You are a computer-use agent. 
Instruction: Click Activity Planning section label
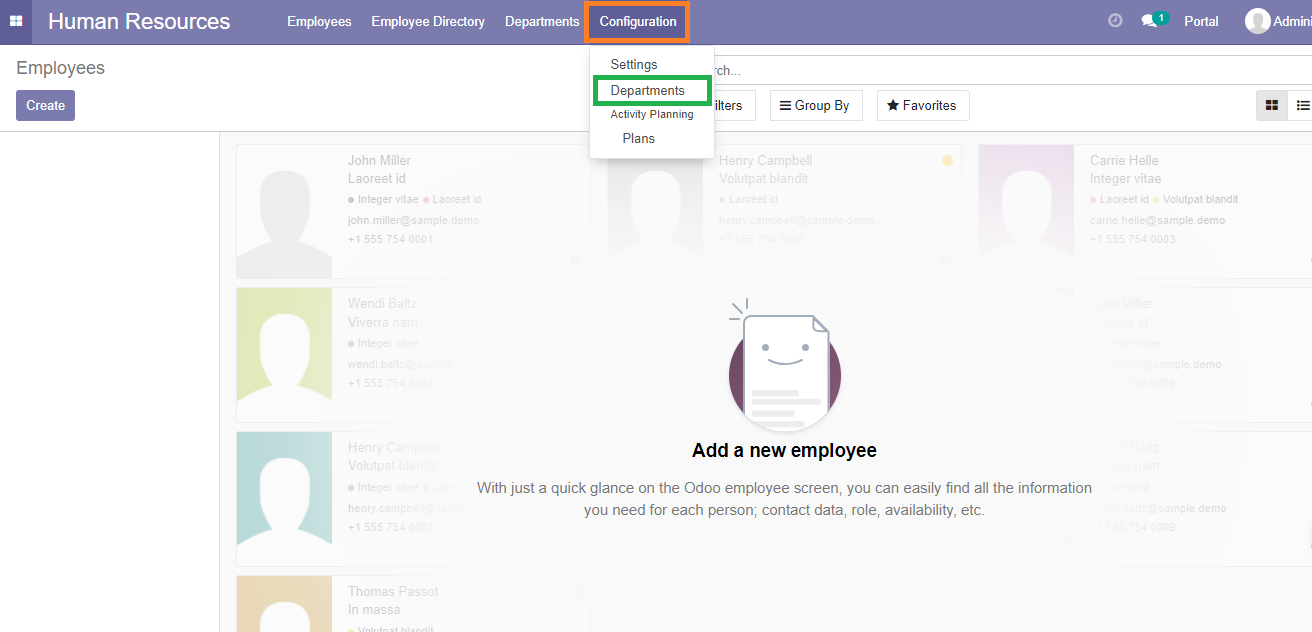[x=652, y=114]
